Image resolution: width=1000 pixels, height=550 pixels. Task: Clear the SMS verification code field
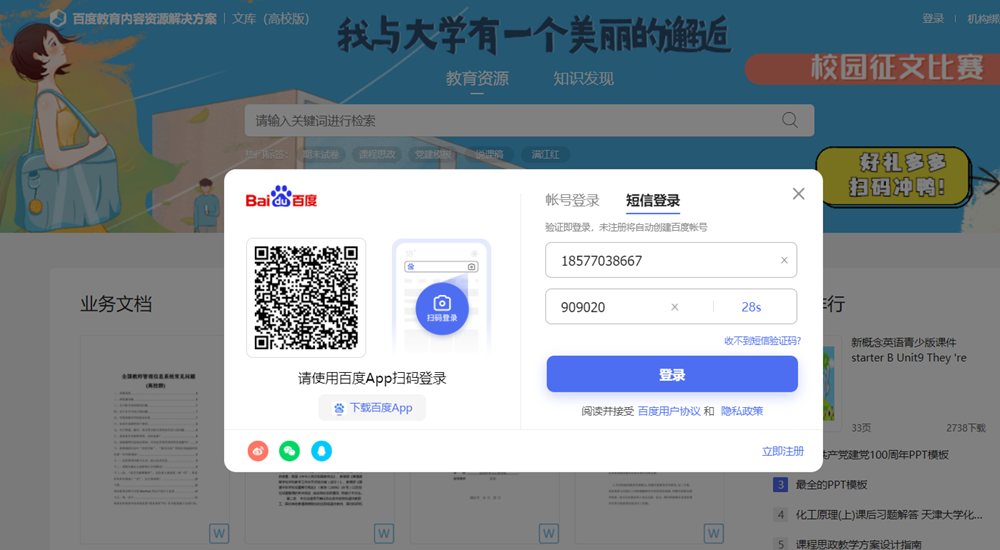click(x=674, y=307)
